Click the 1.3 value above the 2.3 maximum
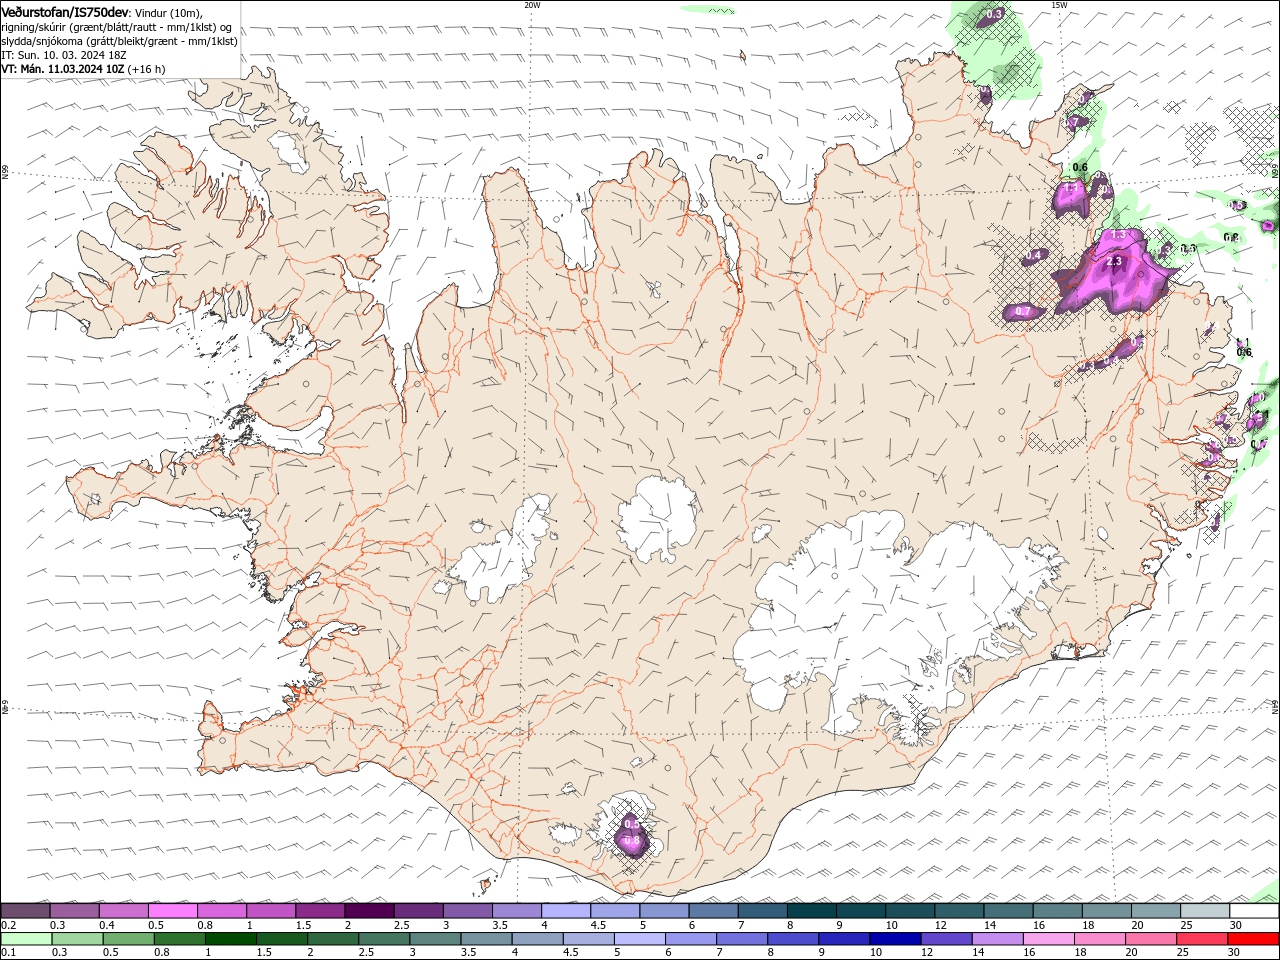The width and height of the screenshot is (1280, 960). click(x=1119, y=235)
